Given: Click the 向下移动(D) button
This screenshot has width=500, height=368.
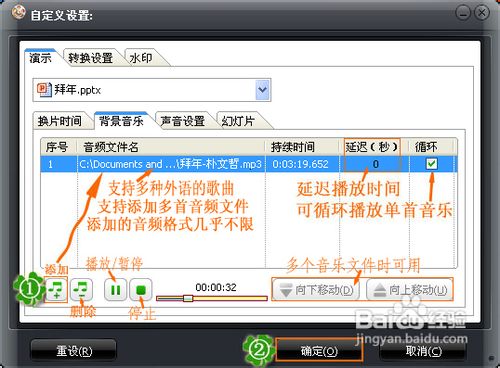Looking at the screenshot, I should tap(316, 290).
